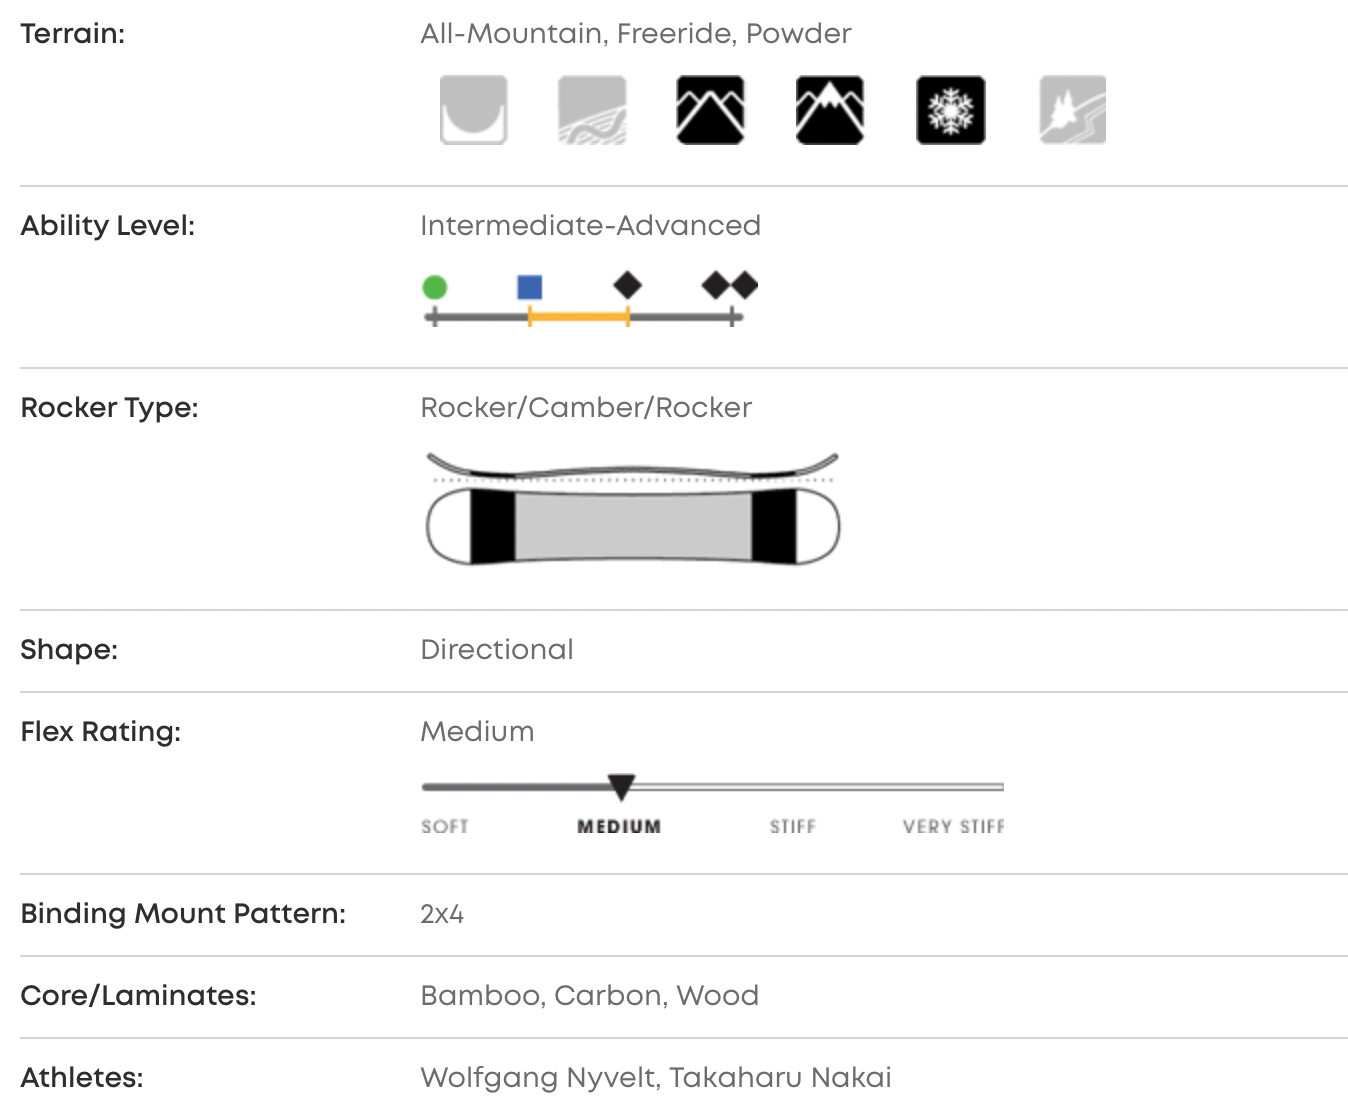The image size is (1348, 1114).
Task: Click the single black diamond icon
Action: 627,286
